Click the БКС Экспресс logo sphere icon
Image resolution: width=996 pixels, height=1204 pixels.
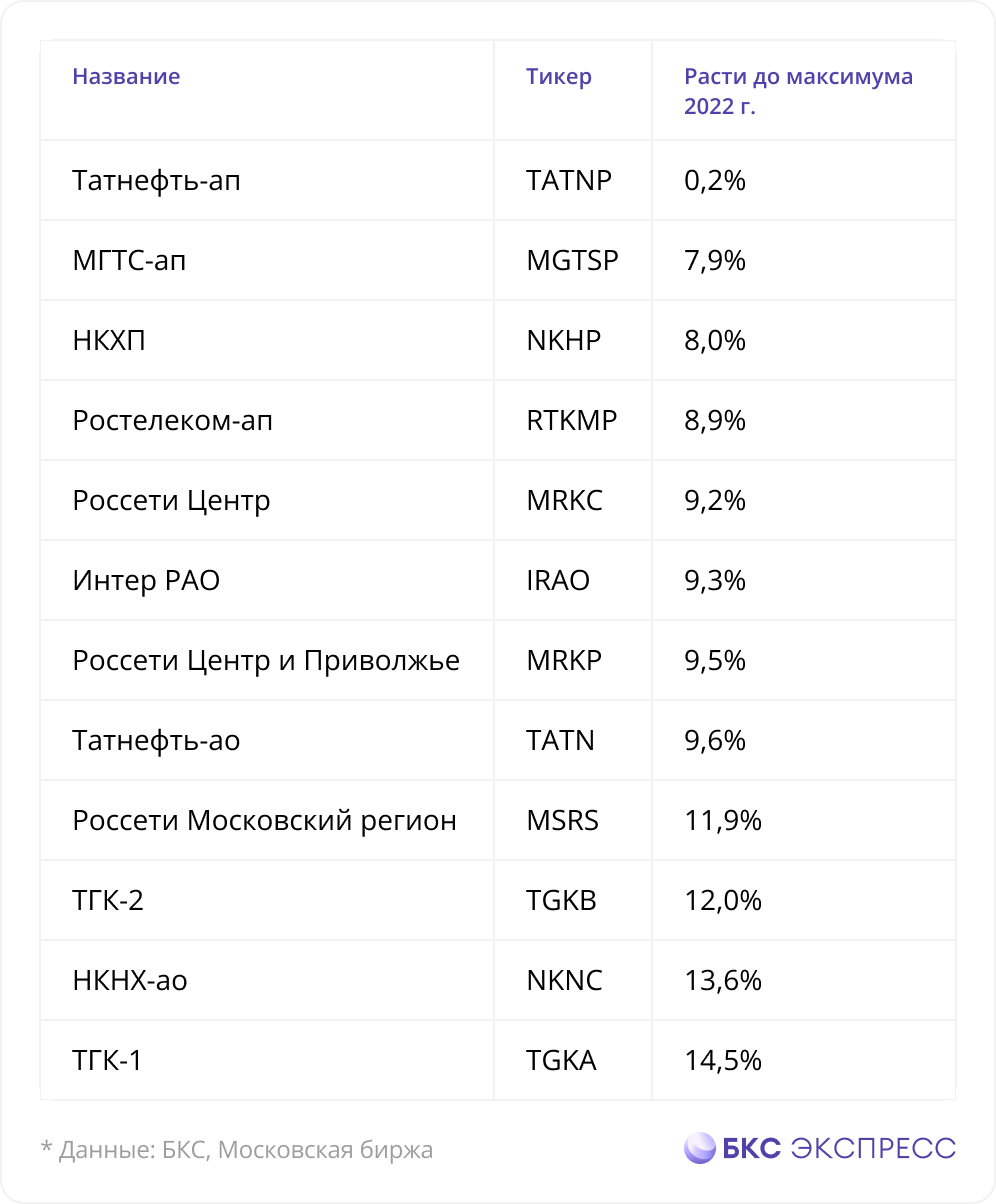point(700,1148)
